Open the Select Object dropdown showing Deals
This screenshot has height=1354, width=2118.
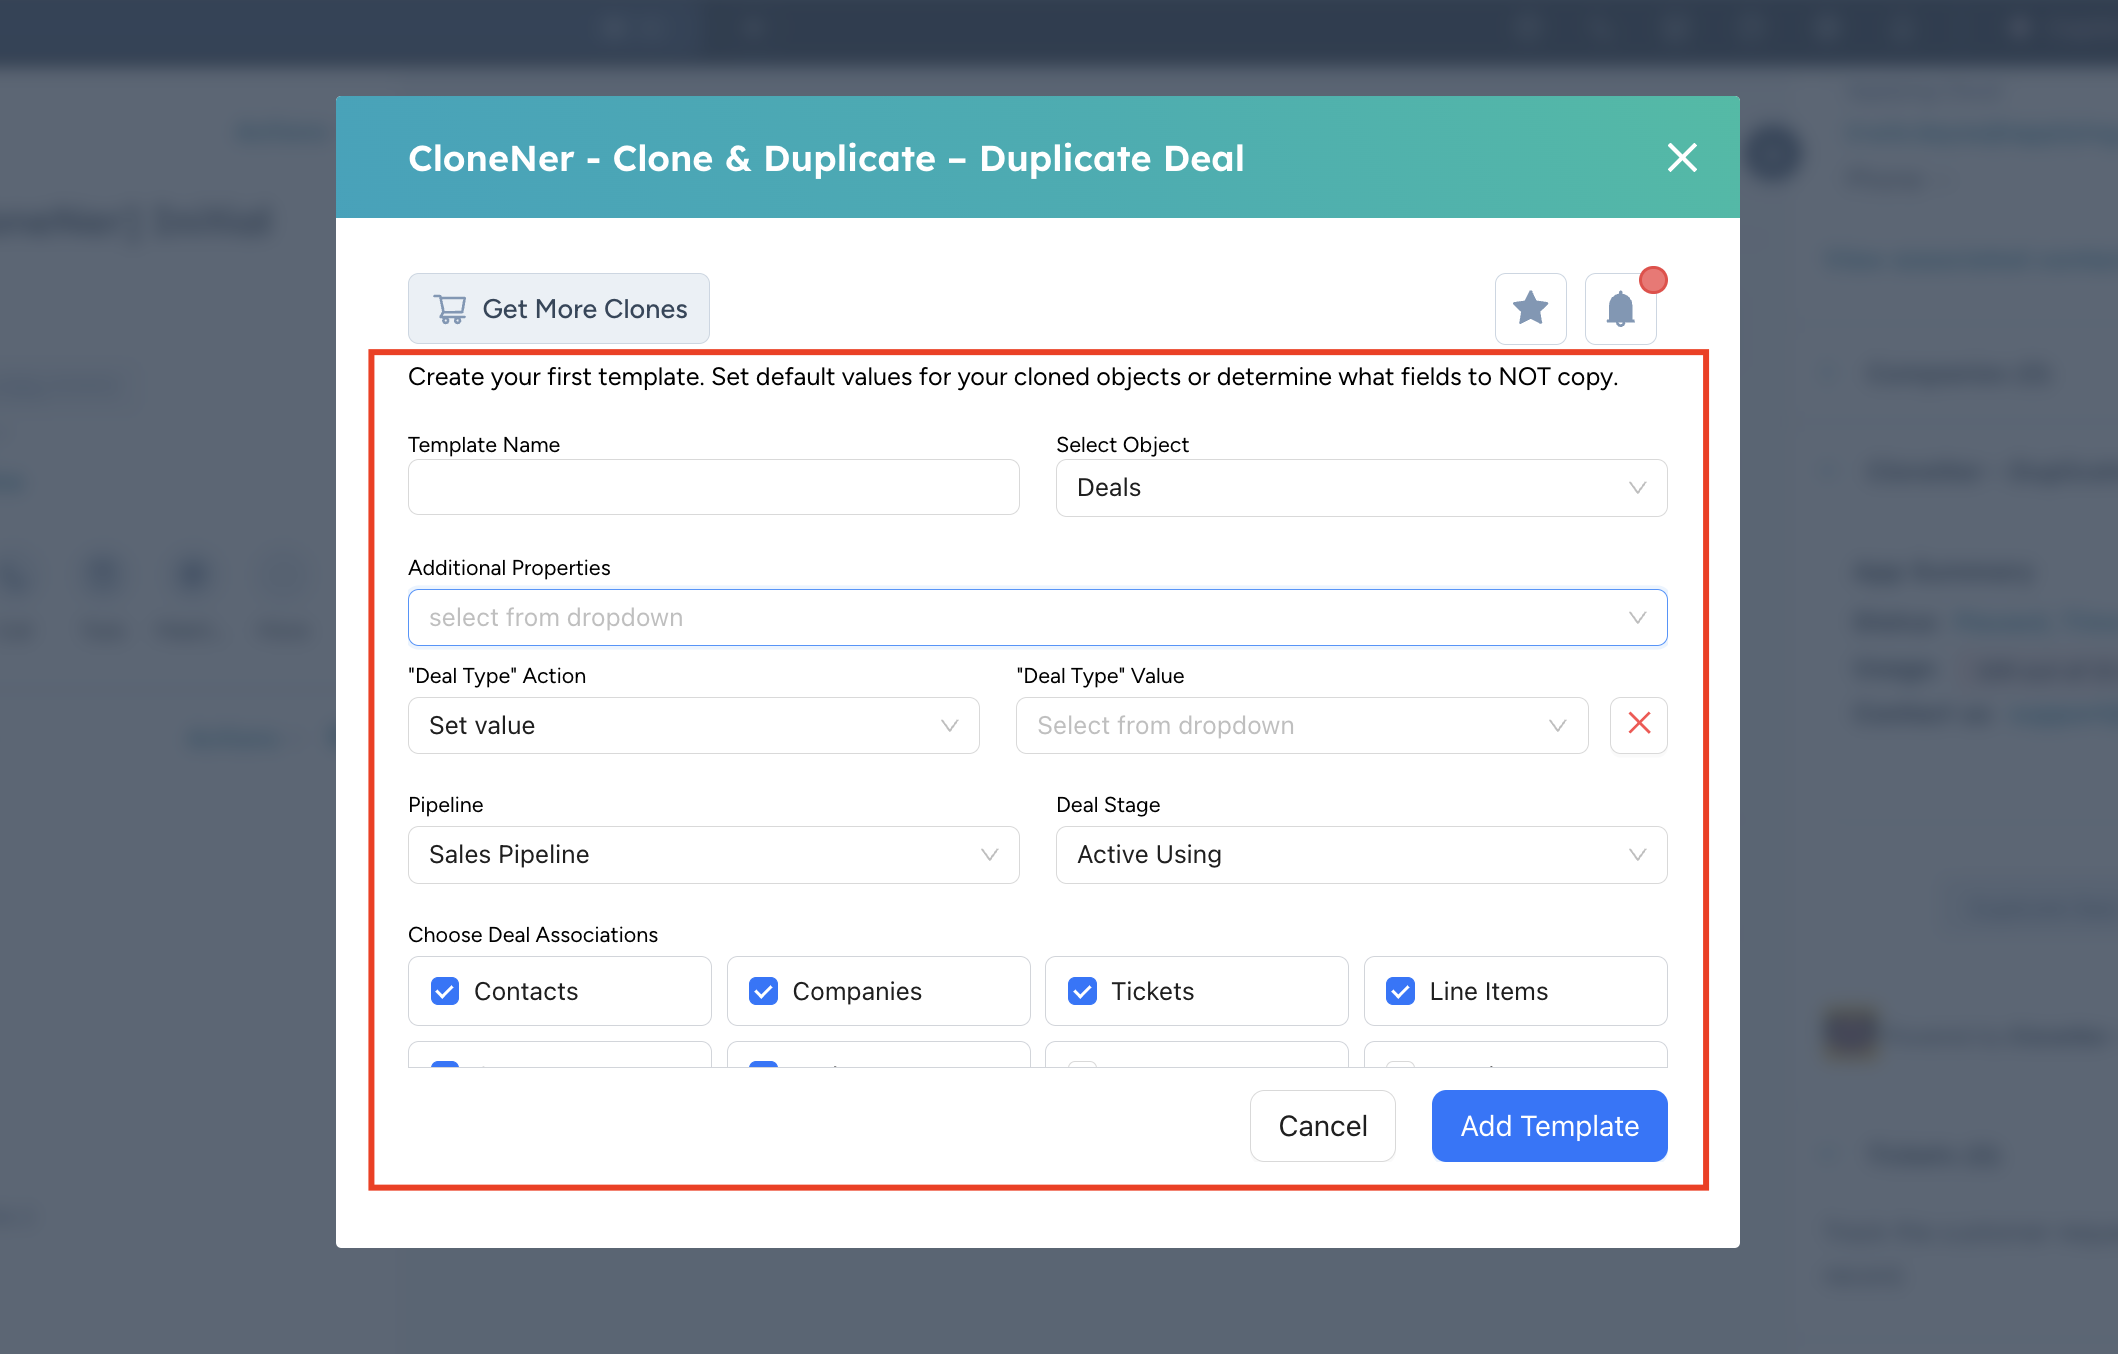pyautogui.click(x=1362, y=488)
